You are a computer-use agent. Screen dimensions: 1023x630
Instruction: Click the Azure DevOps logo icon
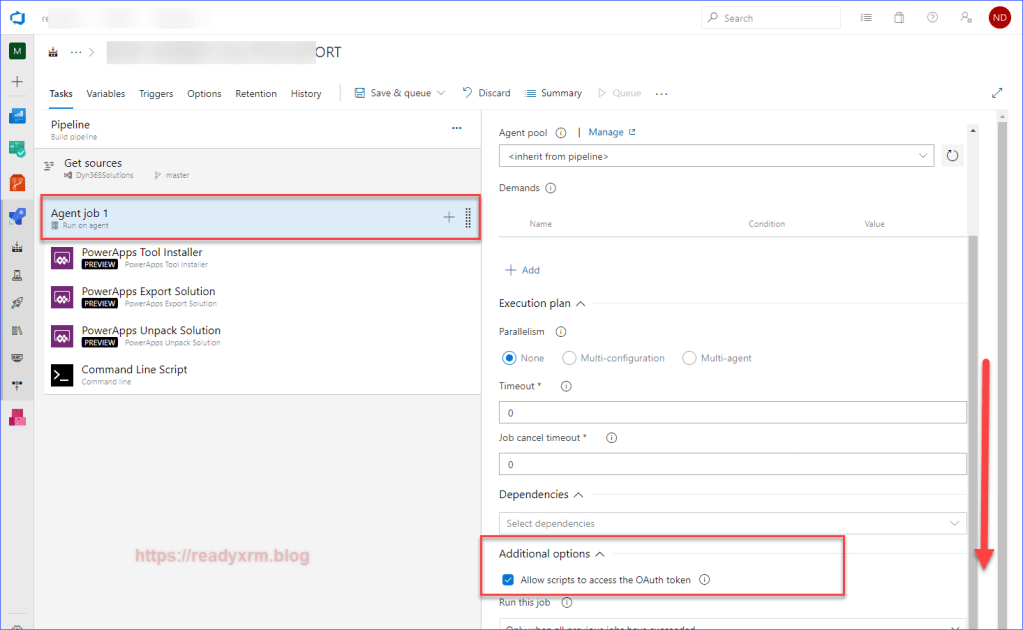17,17
